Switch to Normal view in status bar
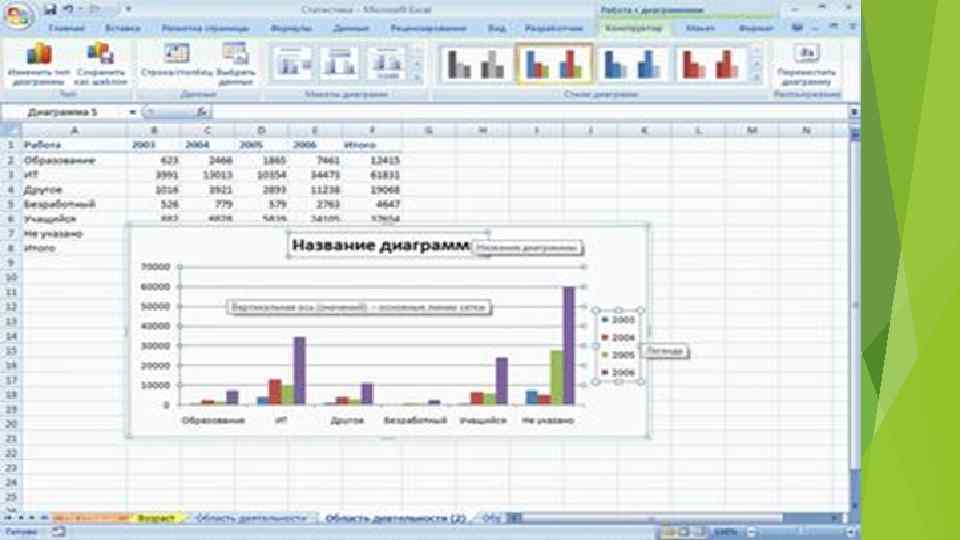This screenshot has height=540, width=960. 669,532
